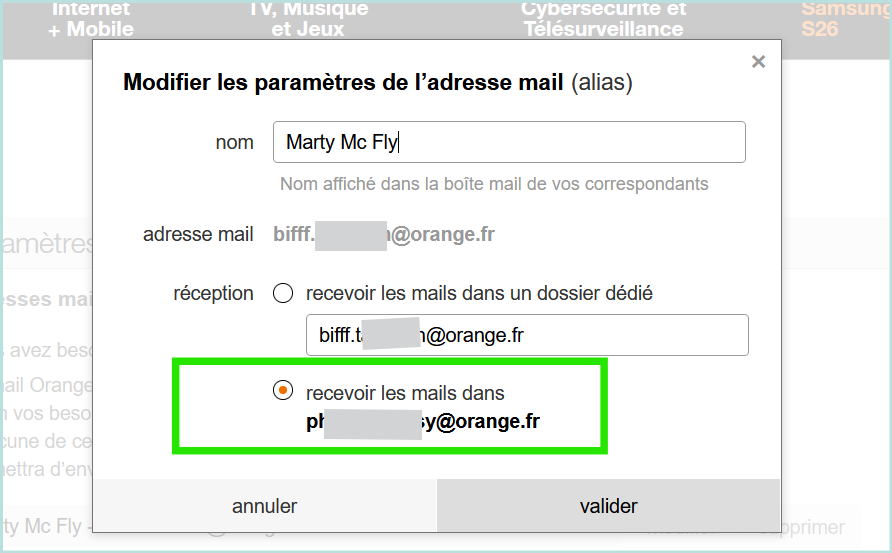
Task: Click the bold main mailbox address text
Action: [x=423, y=422]
